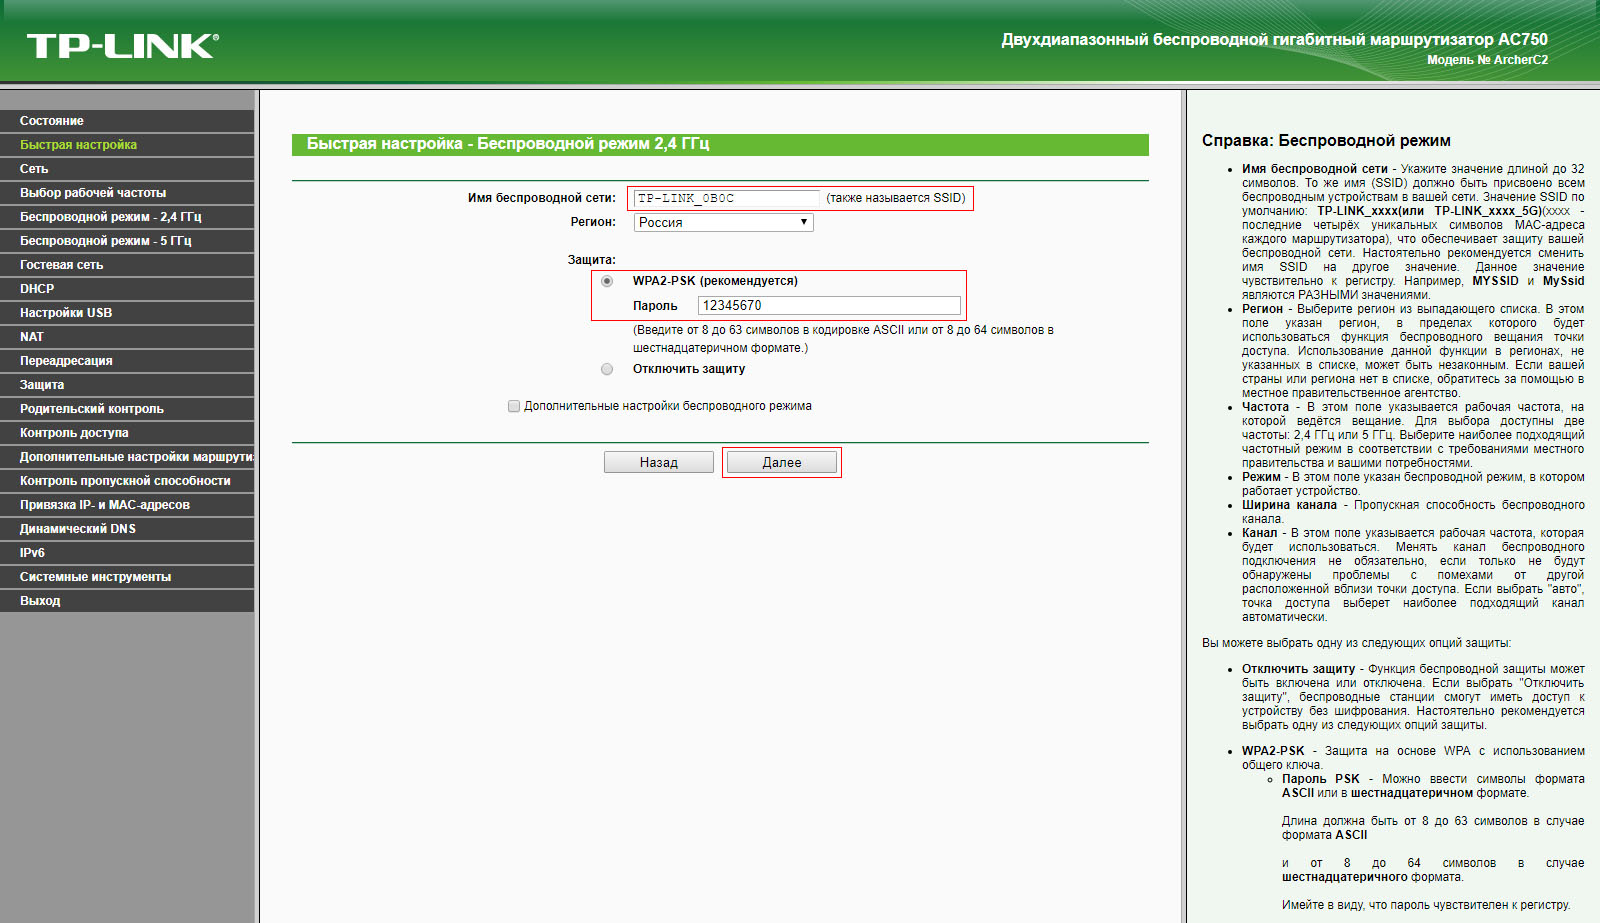1600x923 pixels.
Task: Open the IPv6 menu item
Action: [127, 553]
